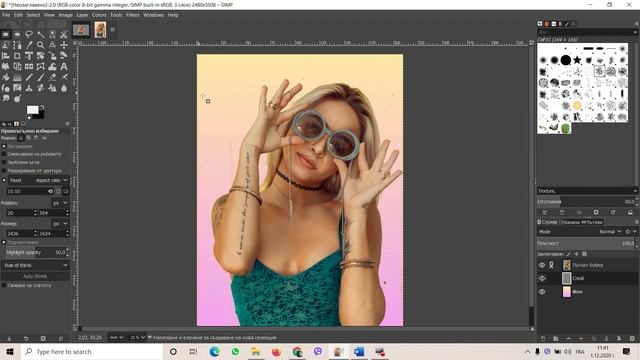Select the Fuzzy Select magic wand tool

point(41,34)
